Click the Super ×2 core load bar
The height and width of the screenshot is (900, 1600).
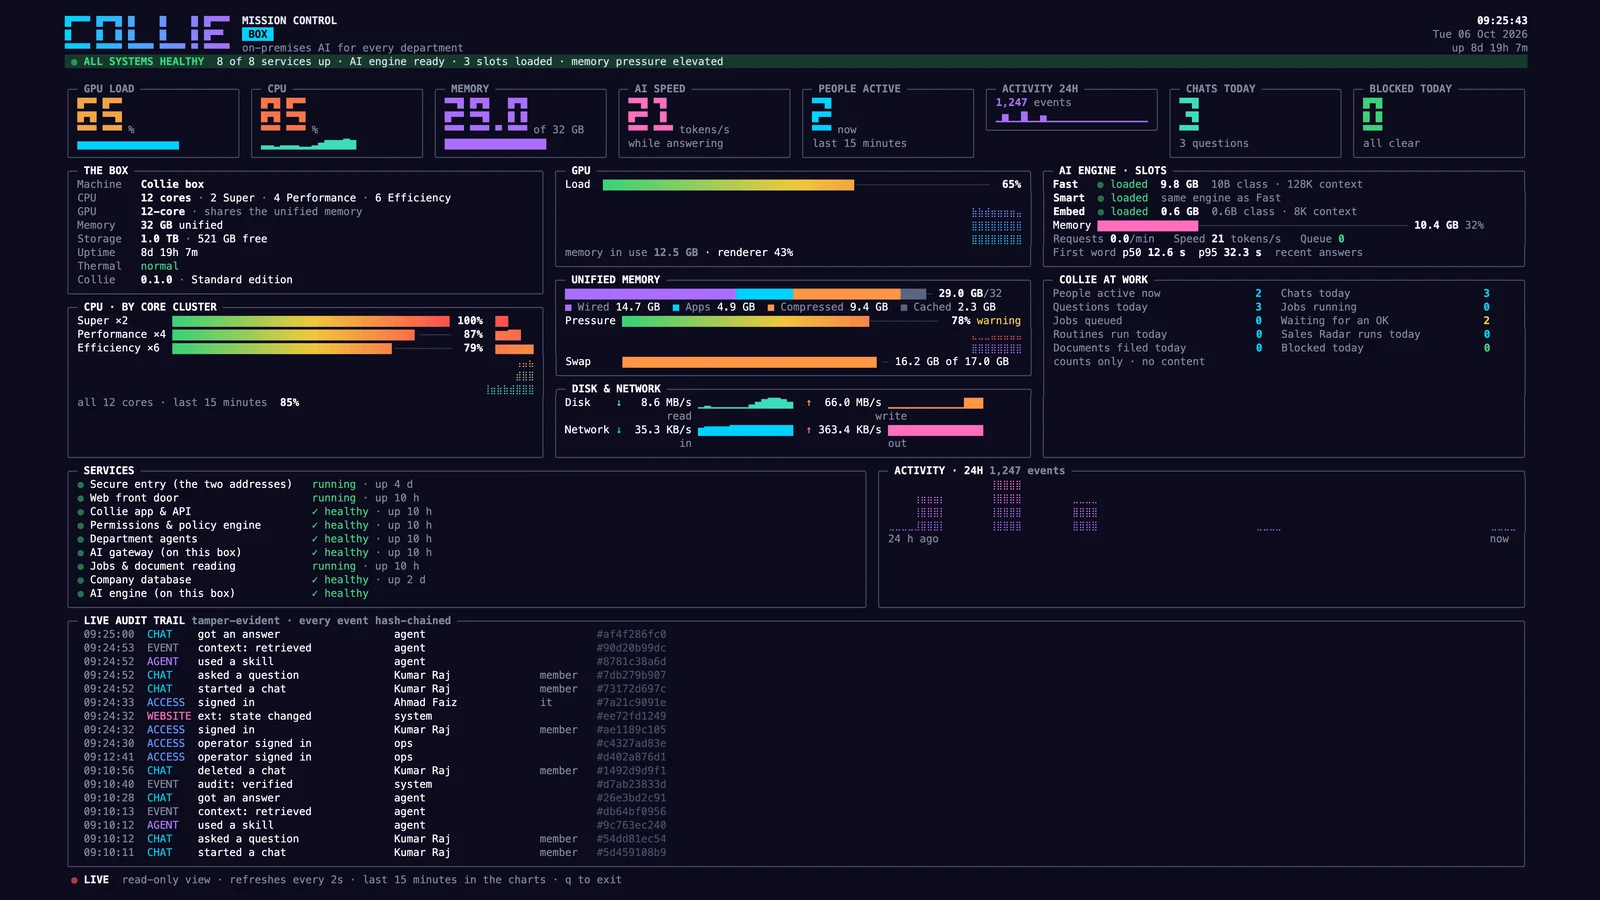[311, 321]
